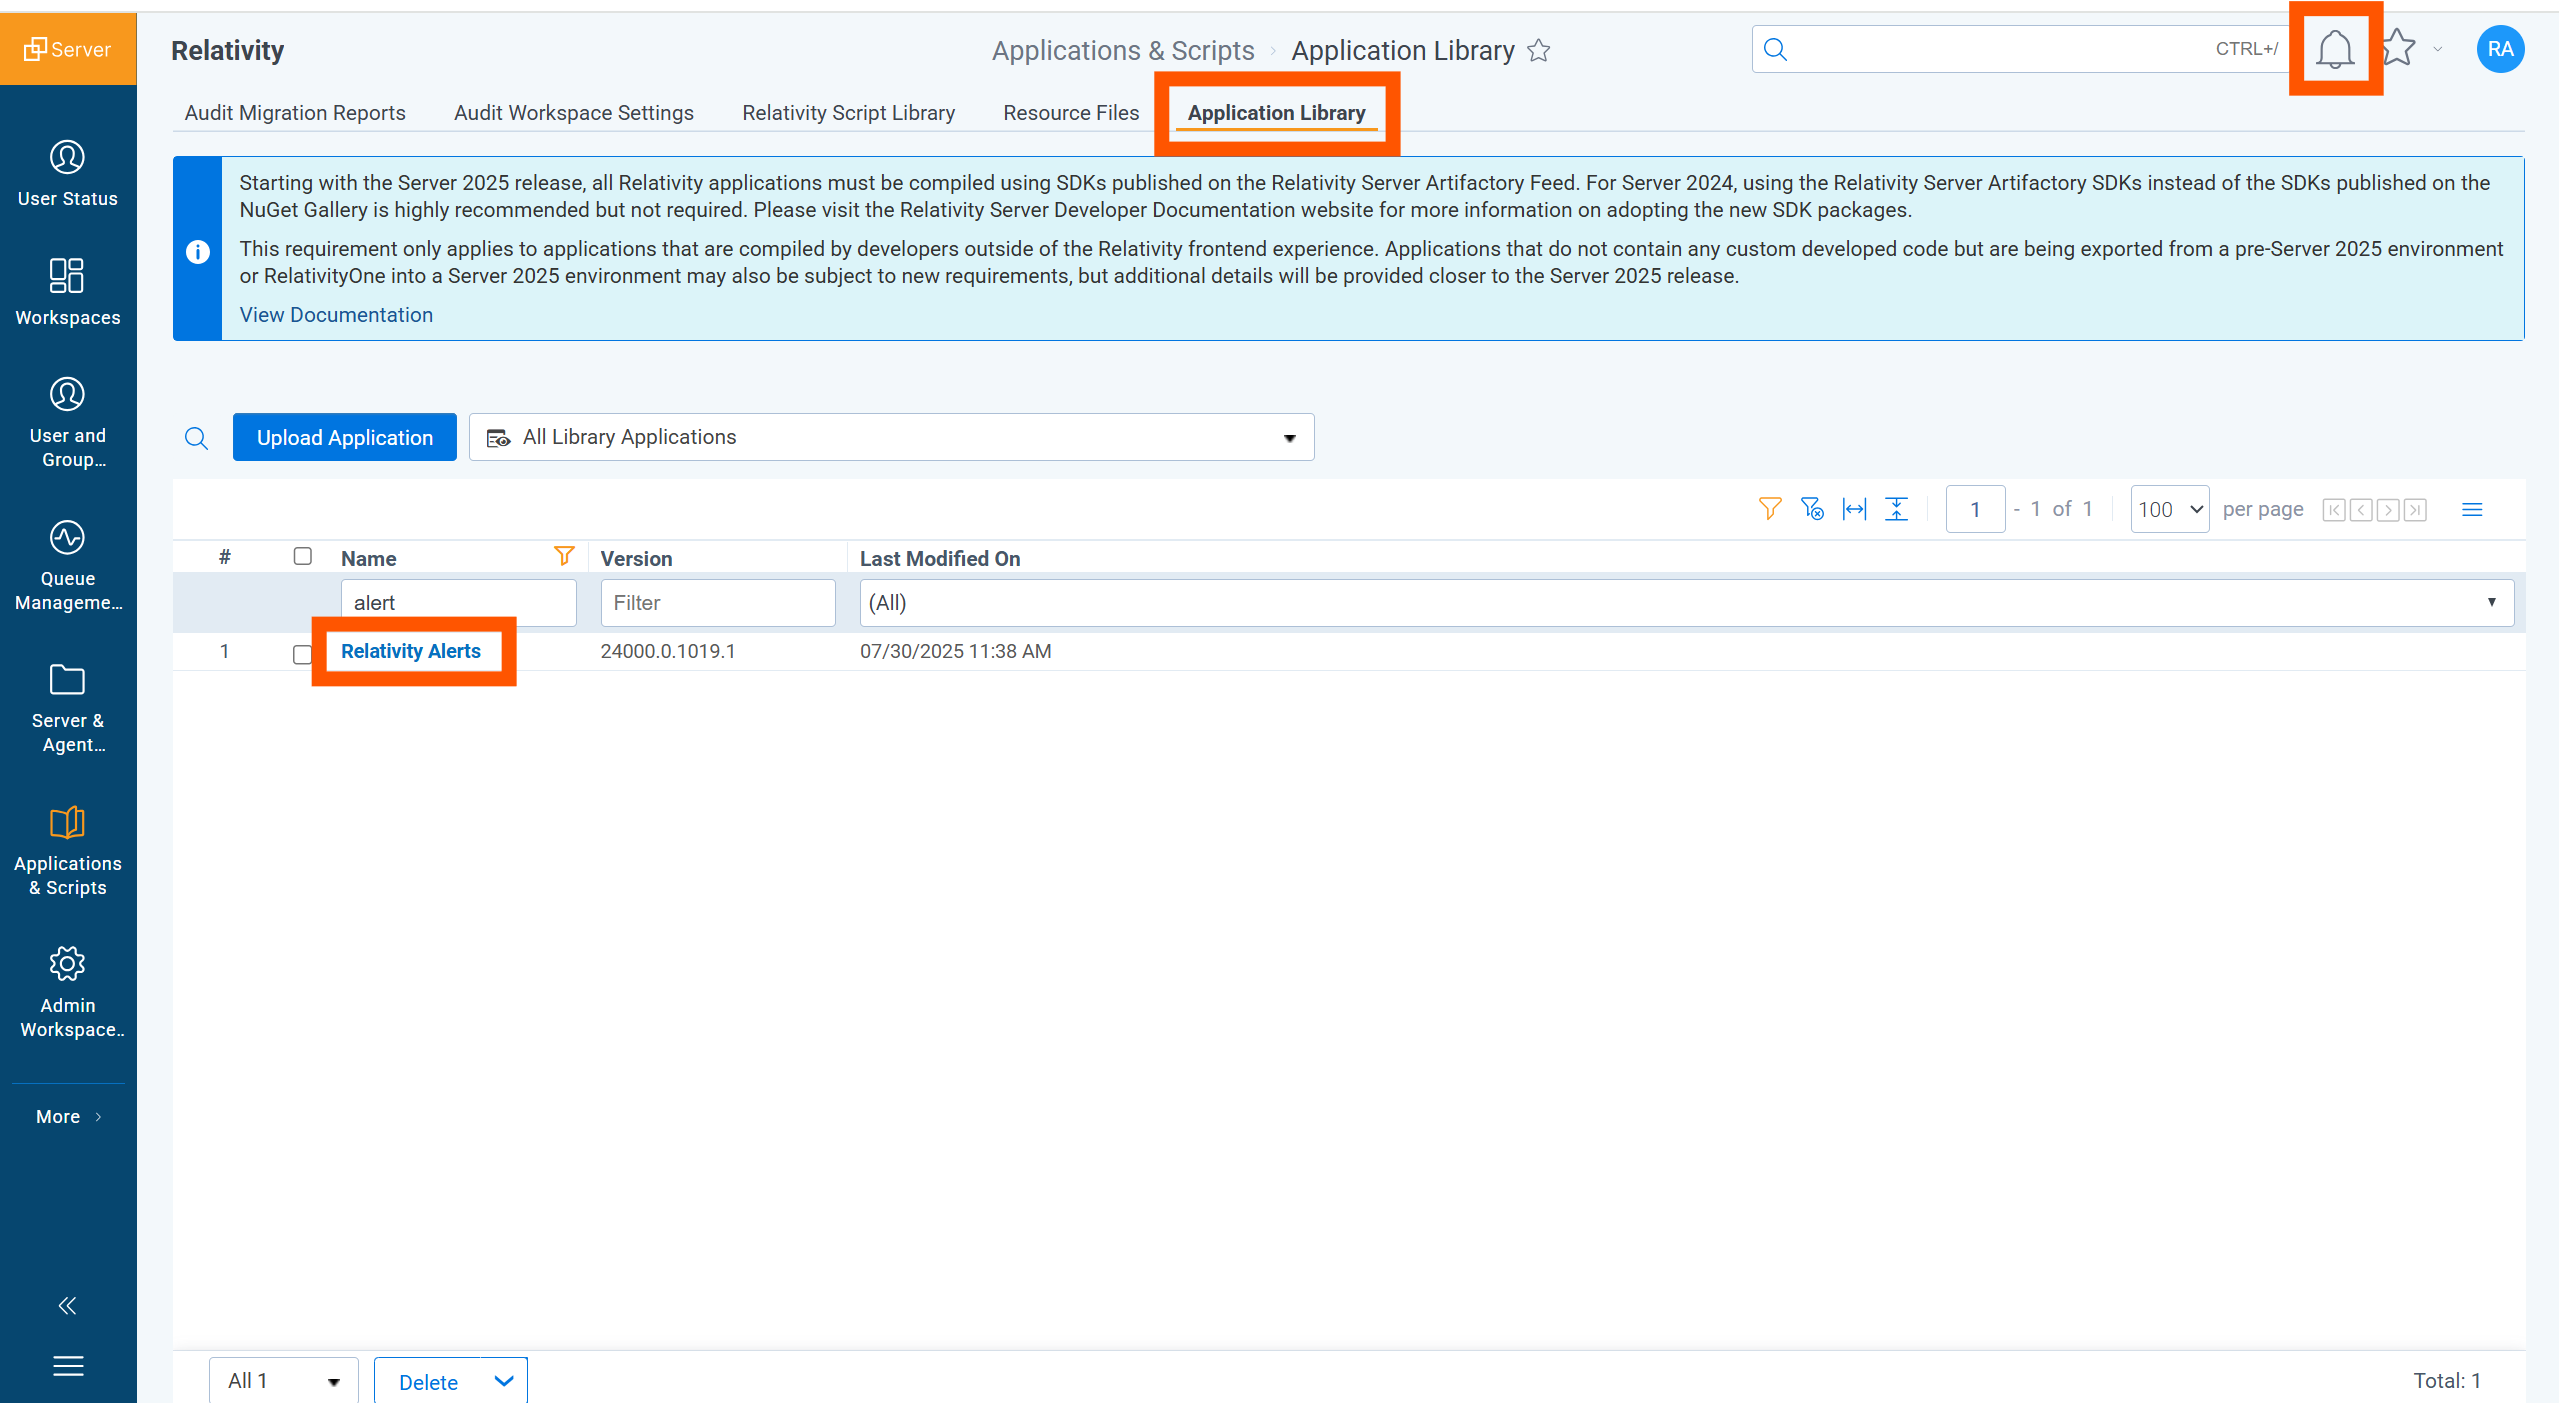The height and width of the screenshot is (1403, 2559).
Task: Clear all filters using the filter-off icon
Action: tap(1811, 509)
